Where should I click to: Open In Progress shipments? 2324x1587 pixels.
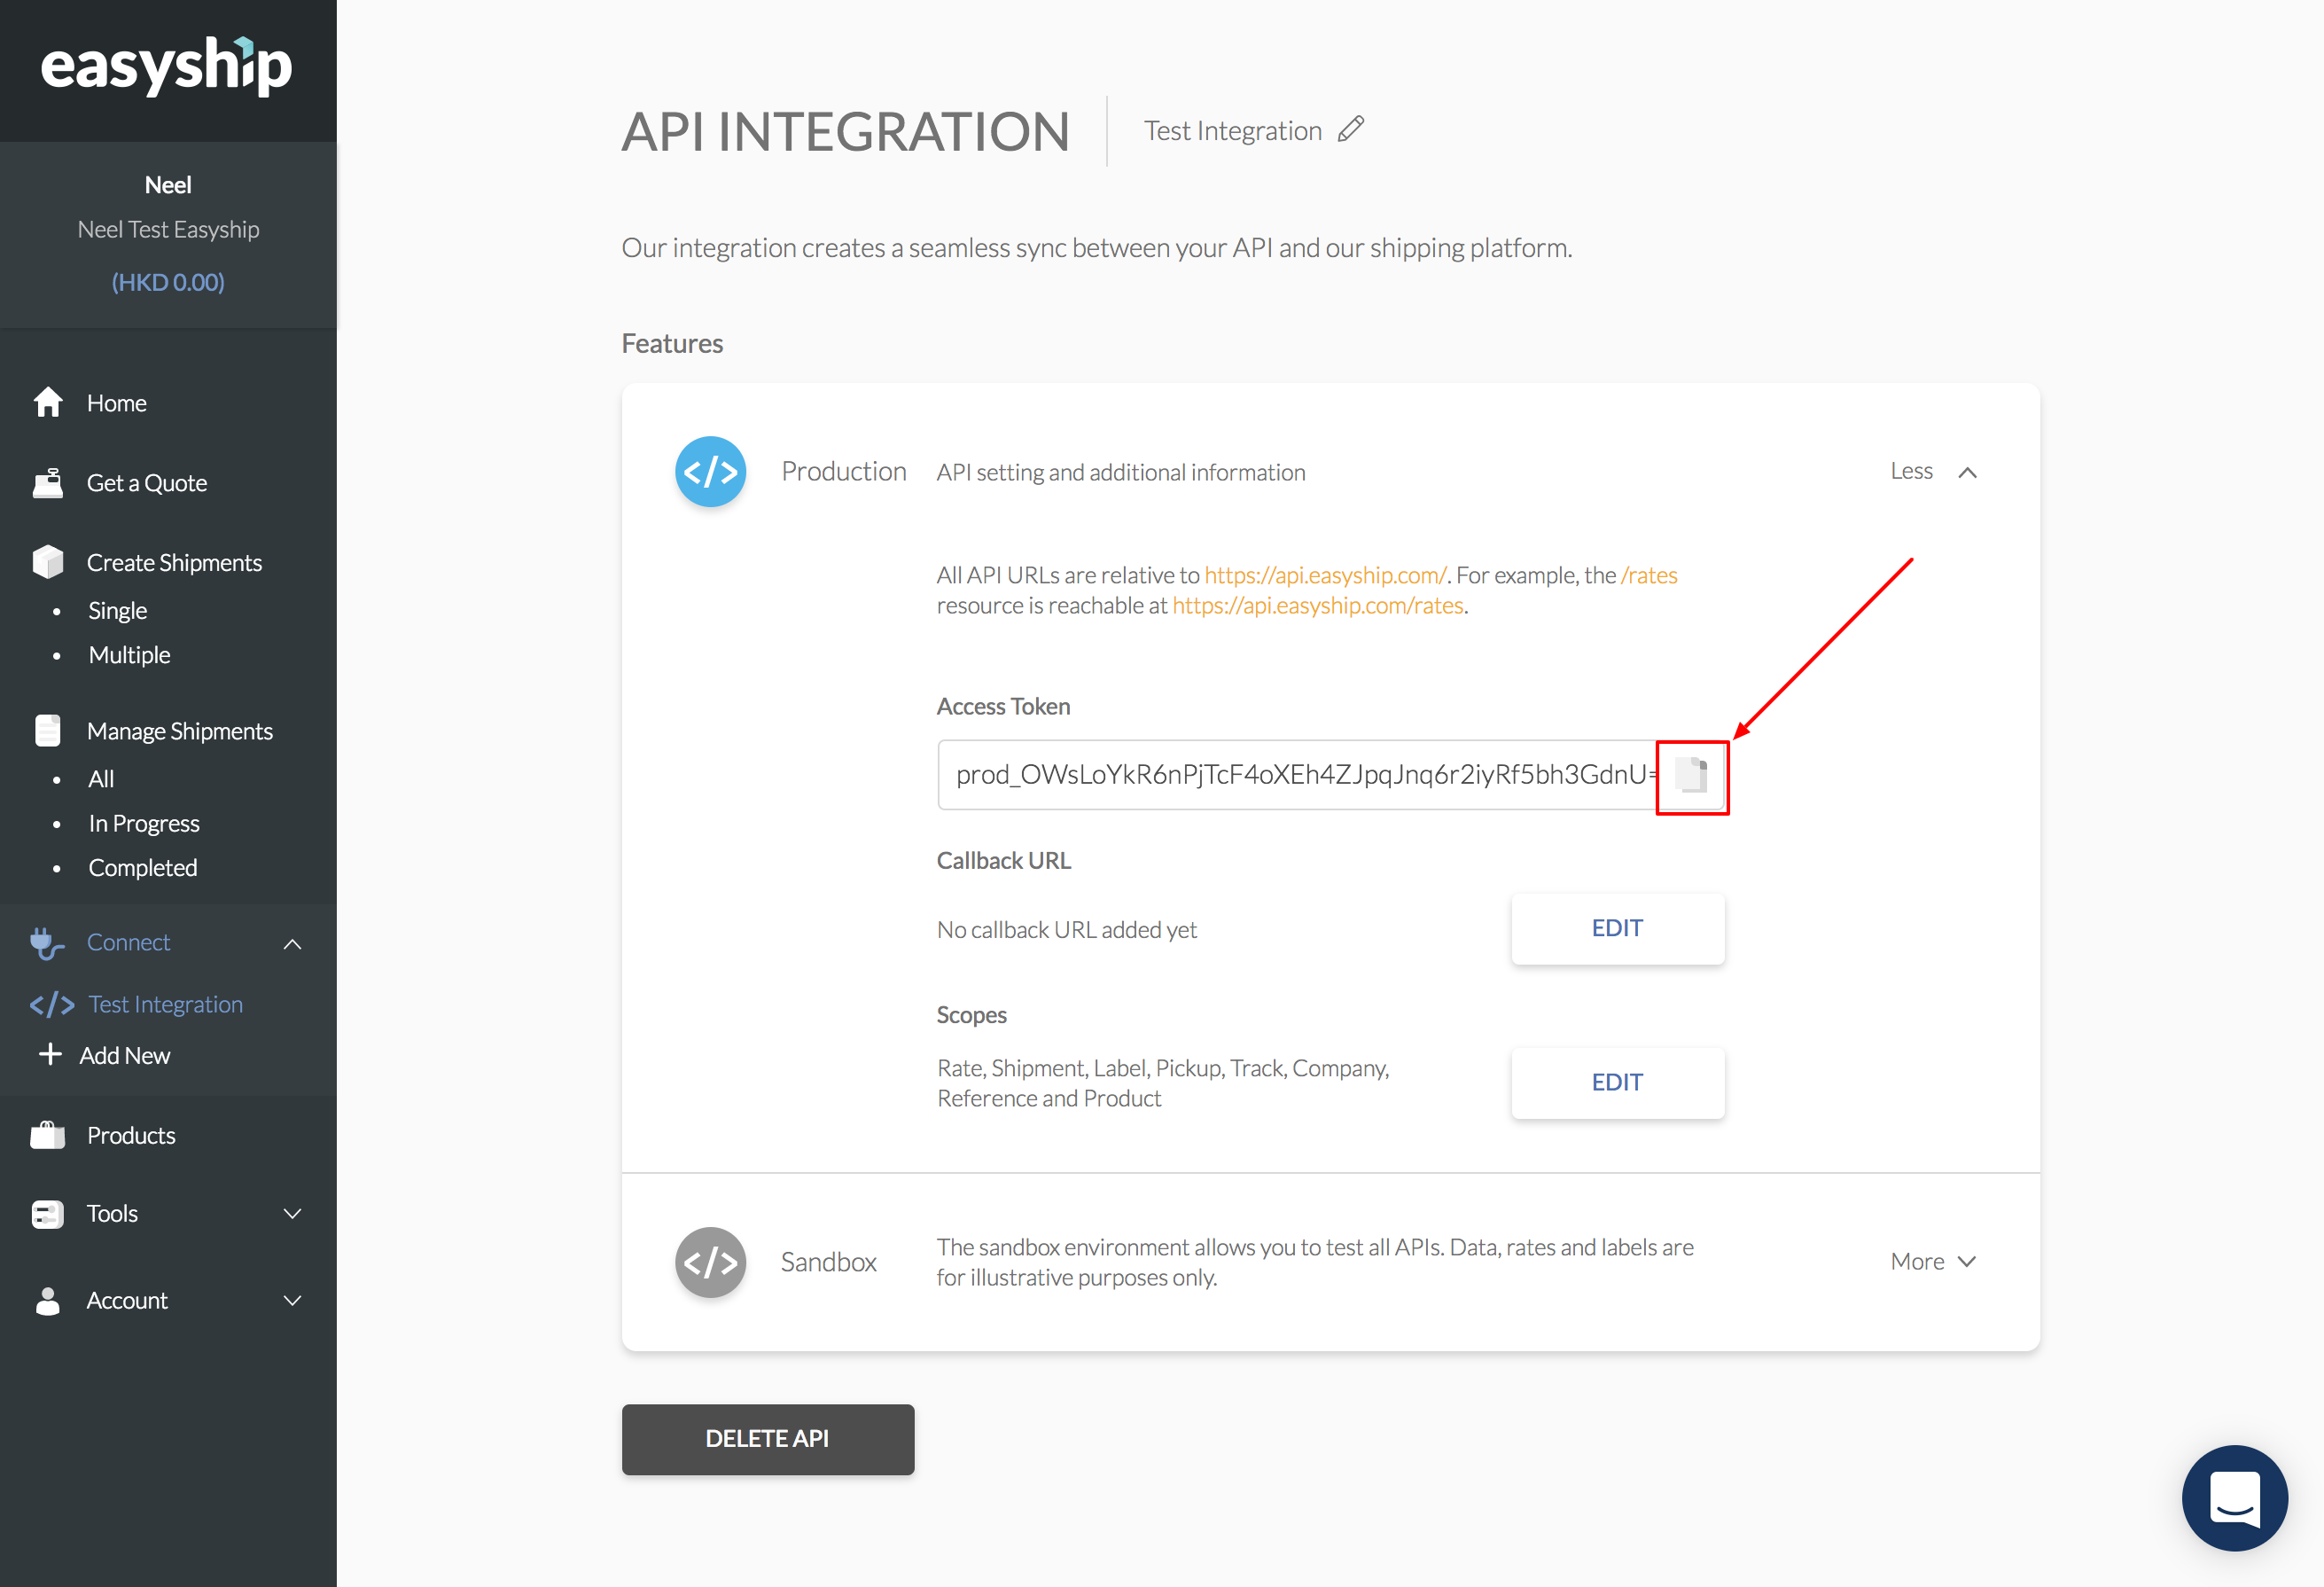coord(144,823)
